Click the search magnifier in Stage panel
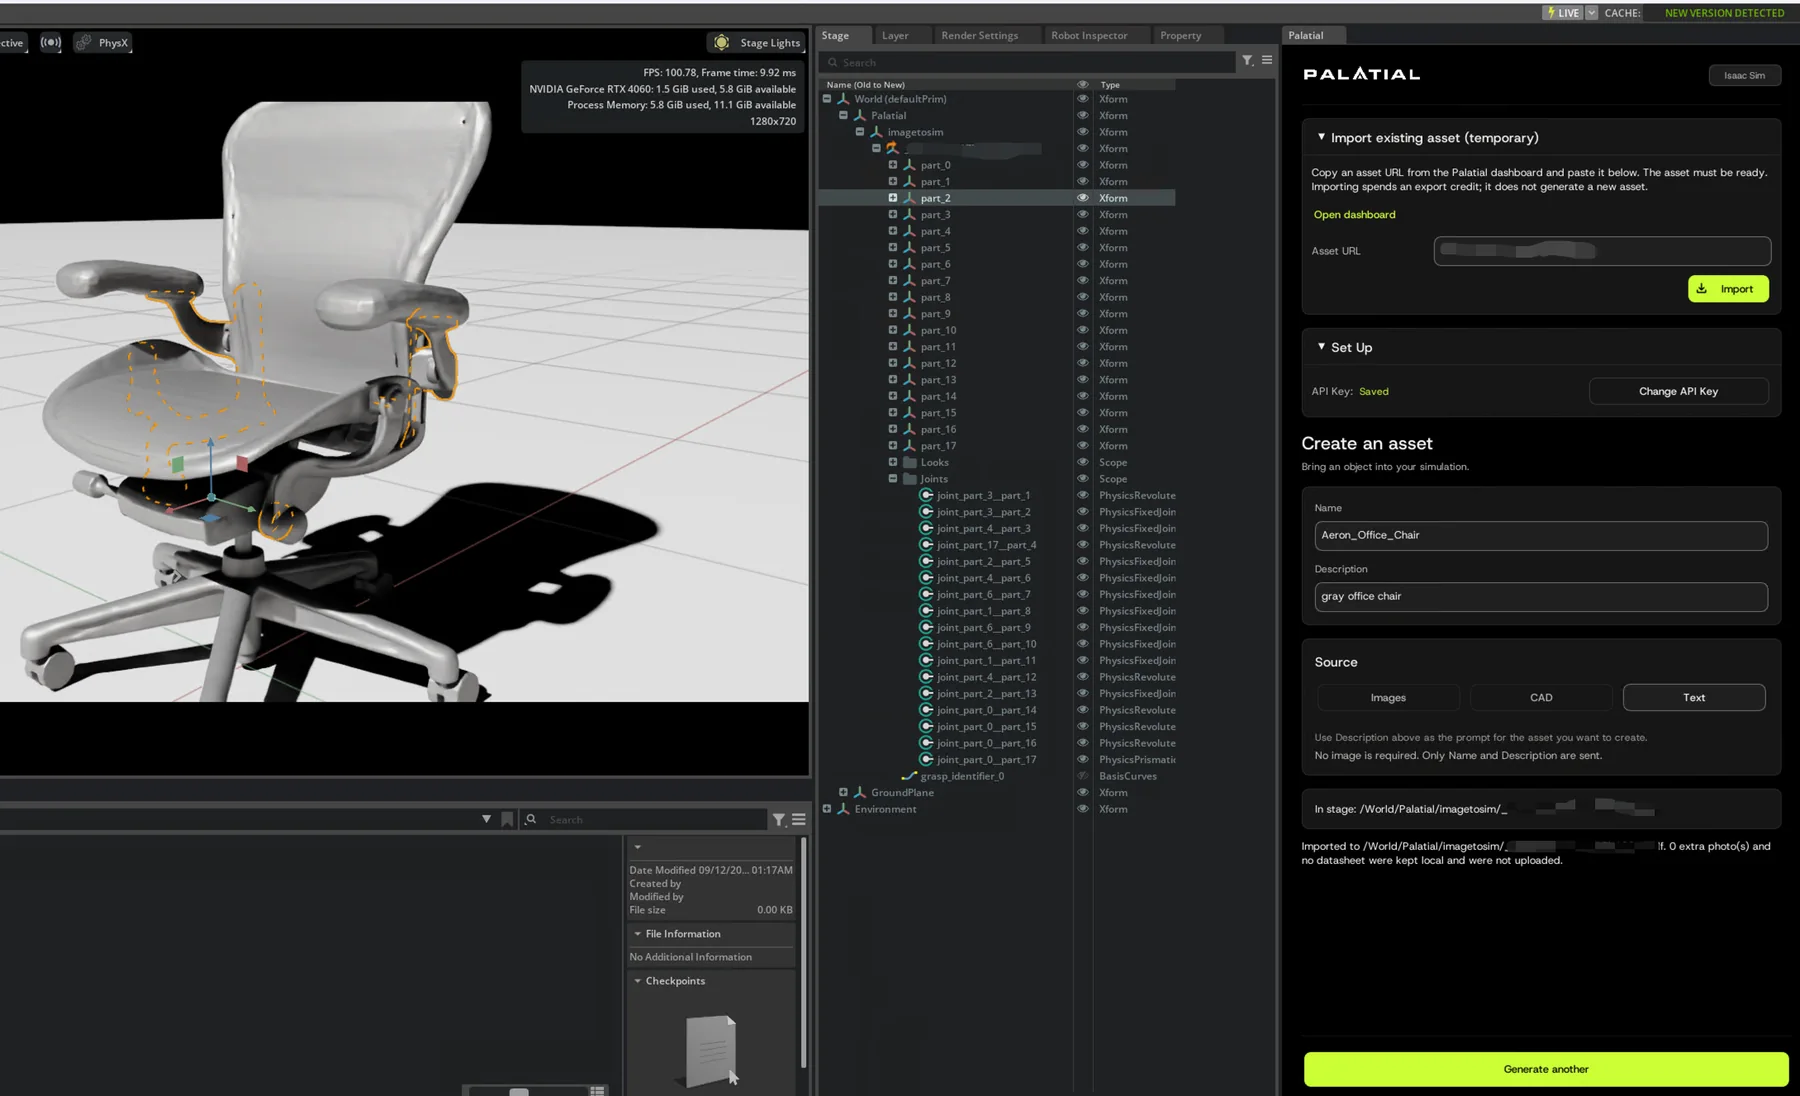Image resolution: width=1800 pixels, height=1096 pixels. [x=832, y=63]
